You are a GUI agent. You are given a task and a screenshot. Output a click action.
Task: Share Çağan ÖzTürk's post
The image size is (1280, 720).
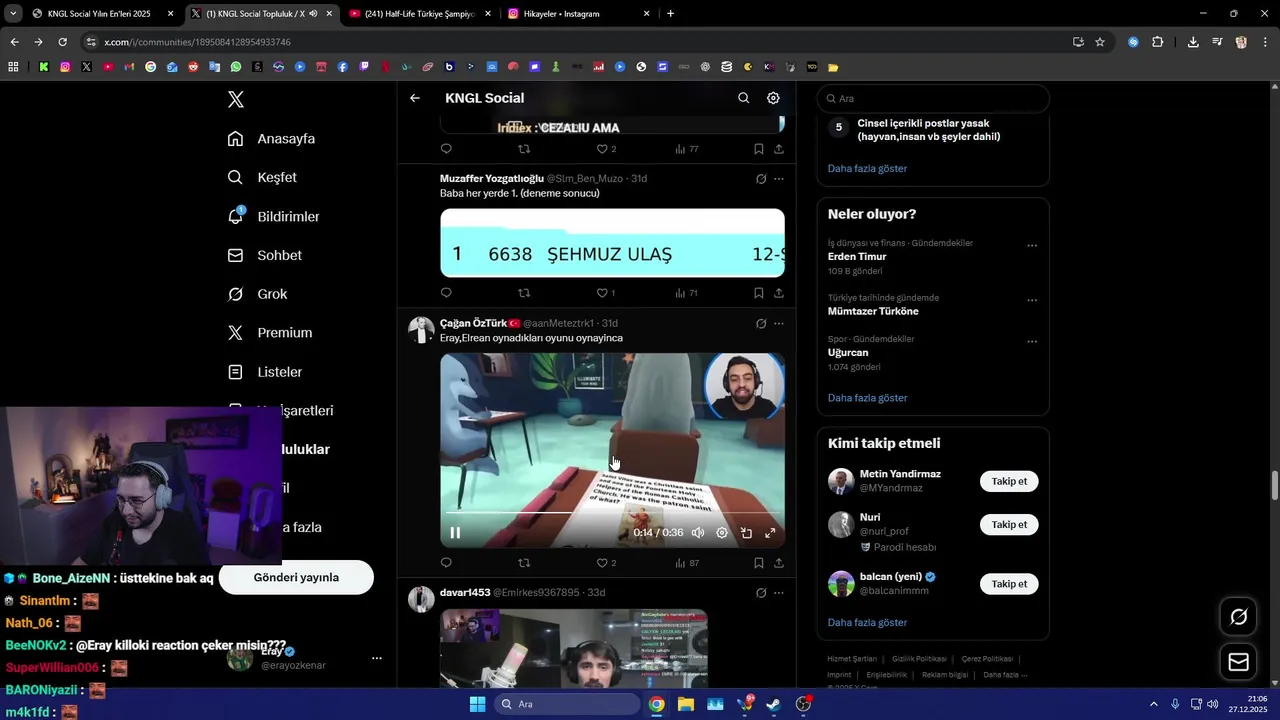(779, 563)
